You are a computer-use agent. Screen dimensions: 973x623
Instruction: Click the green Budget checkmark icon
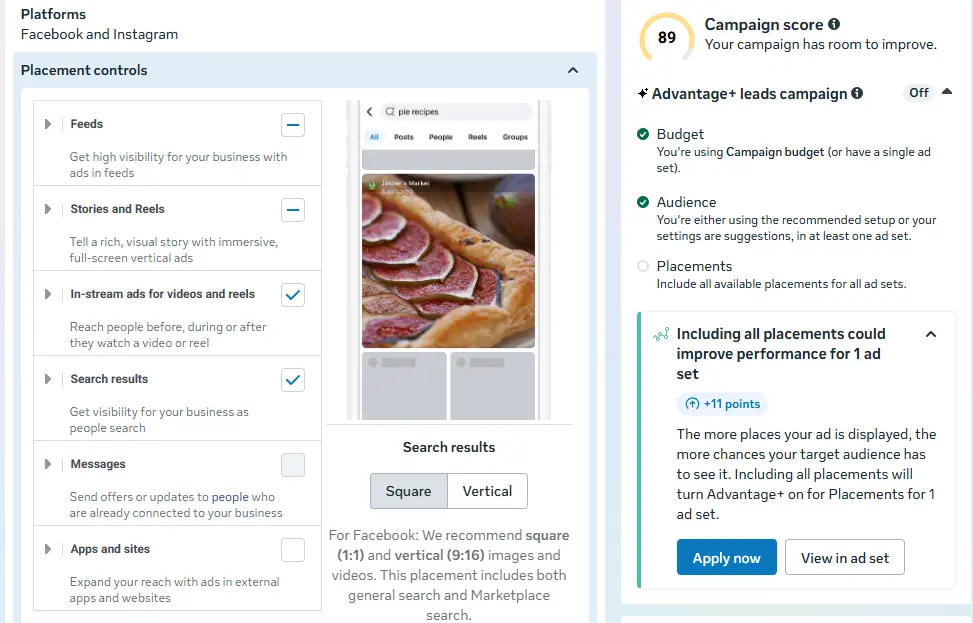(643, 134)
